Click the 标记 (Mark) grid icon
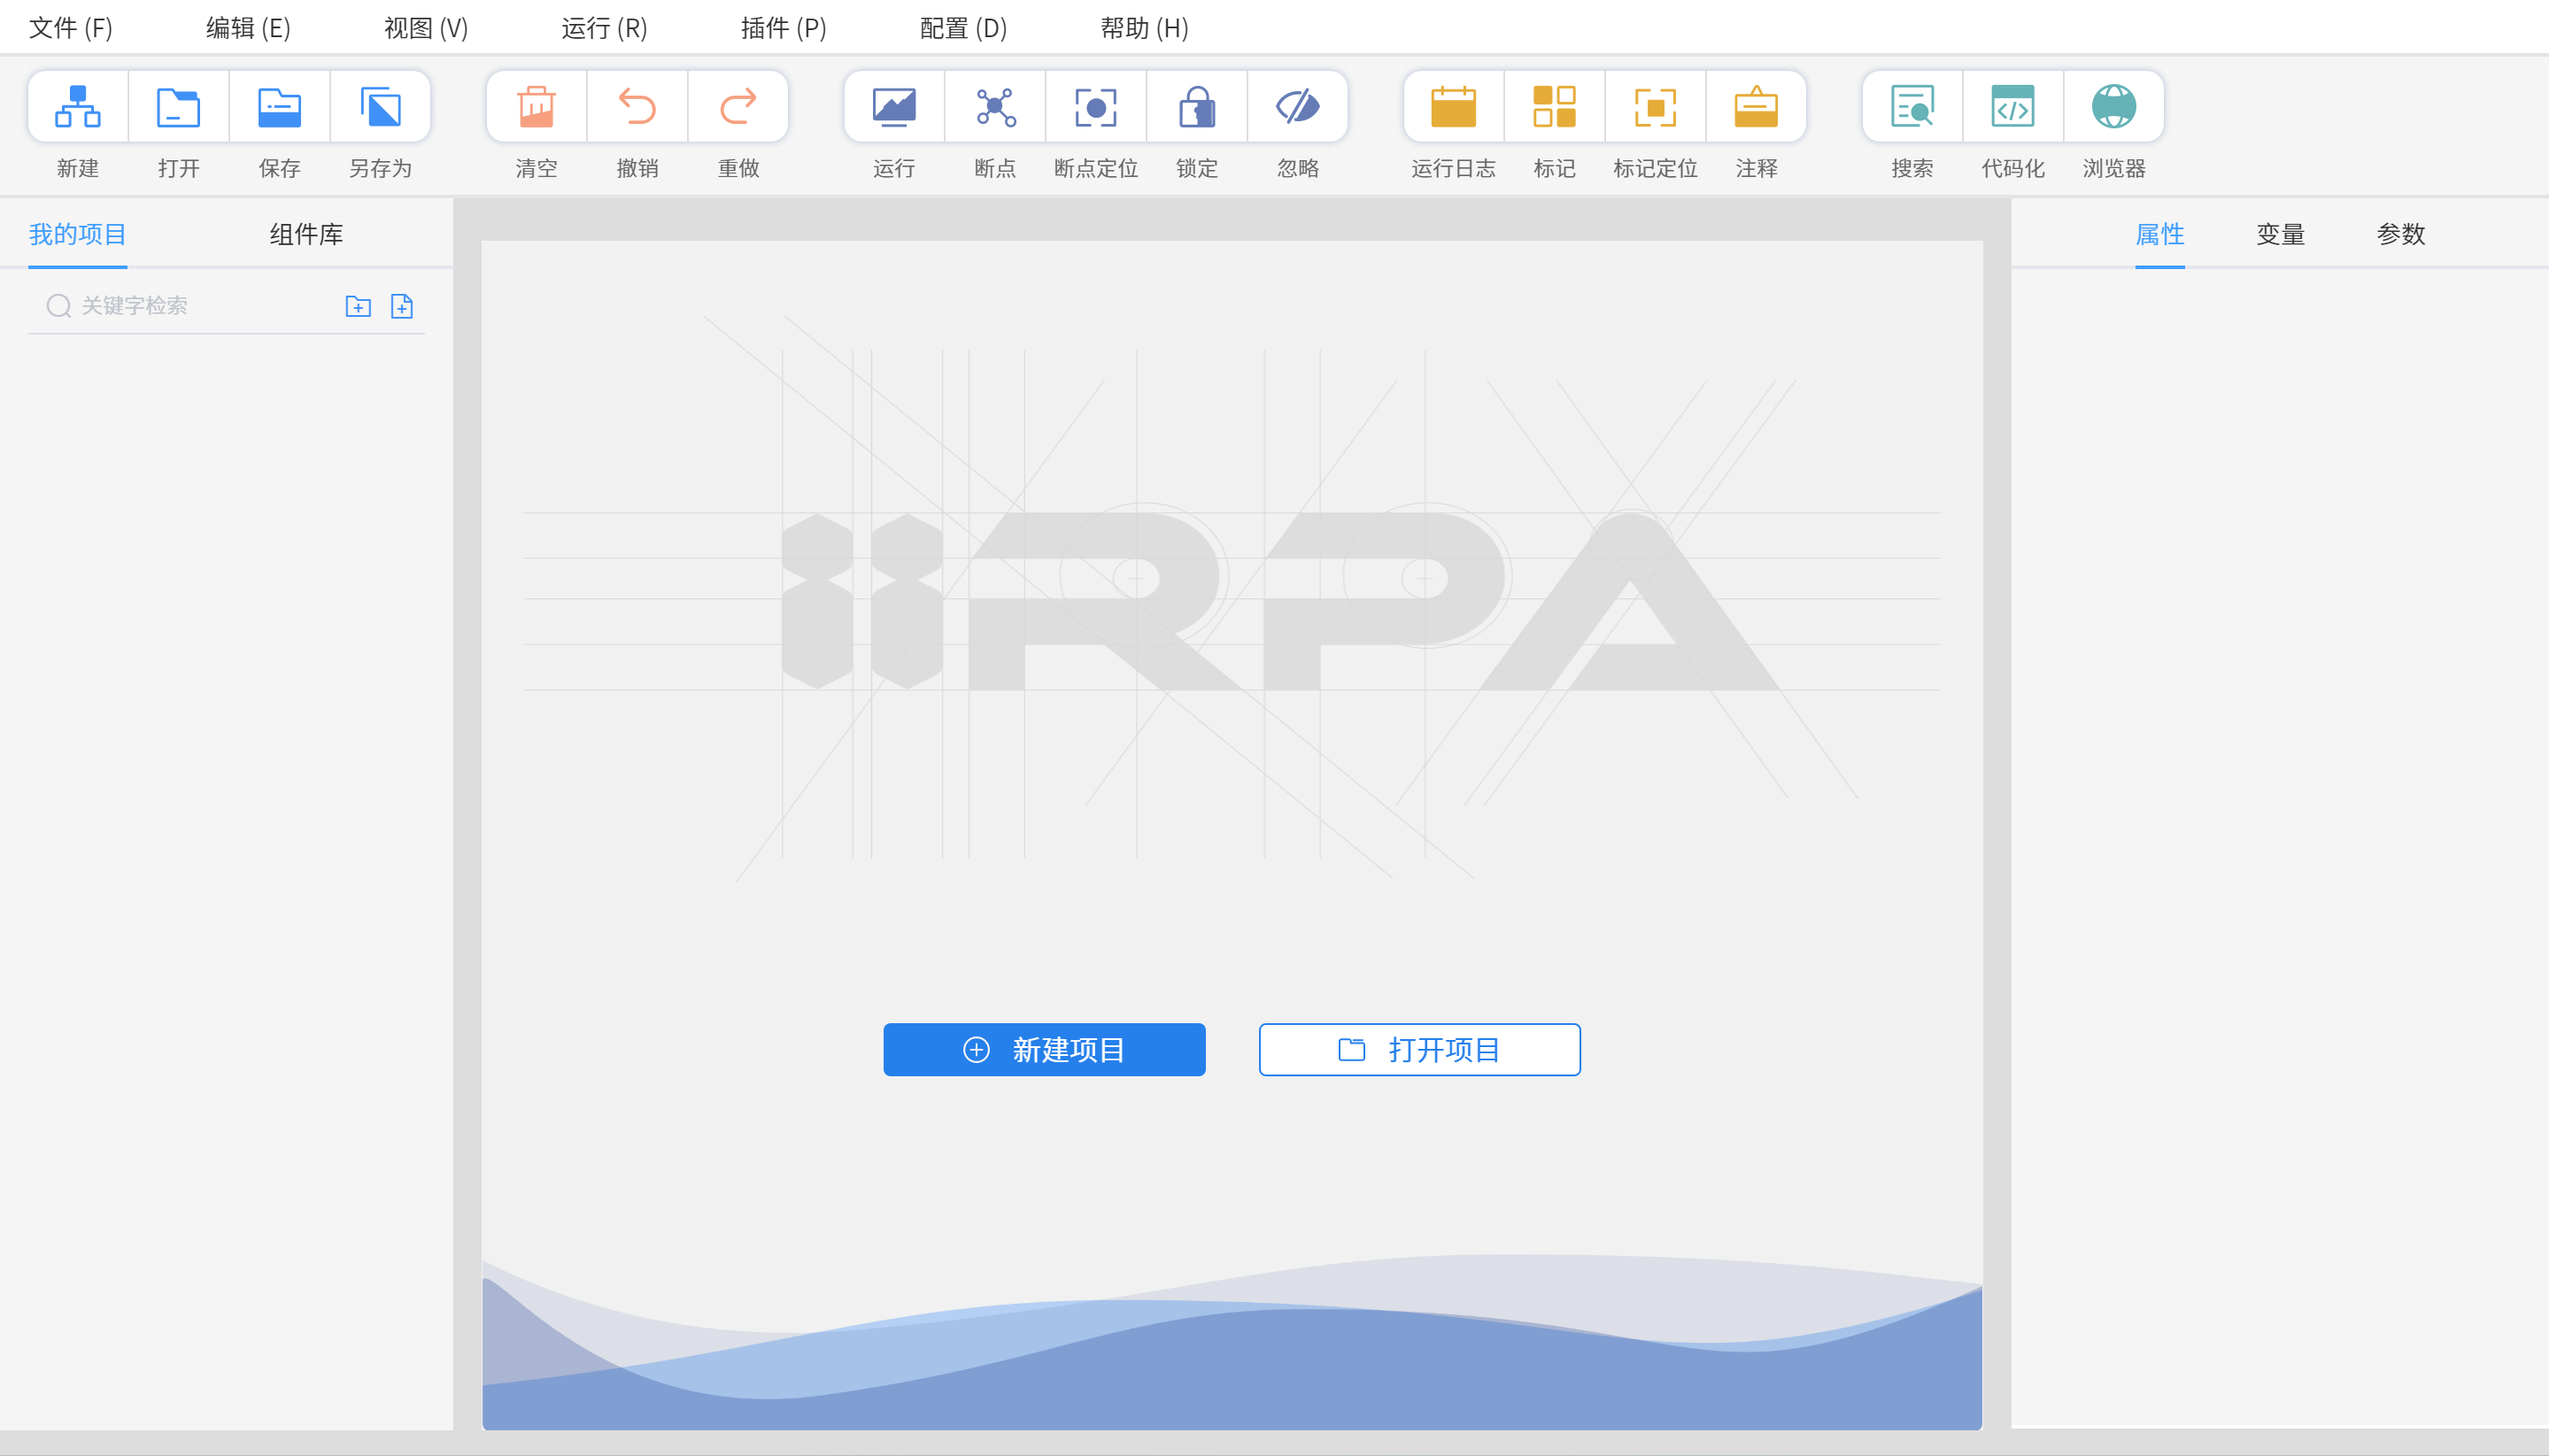This screenshot has width=2549, height=1456. coord(1555,107)
